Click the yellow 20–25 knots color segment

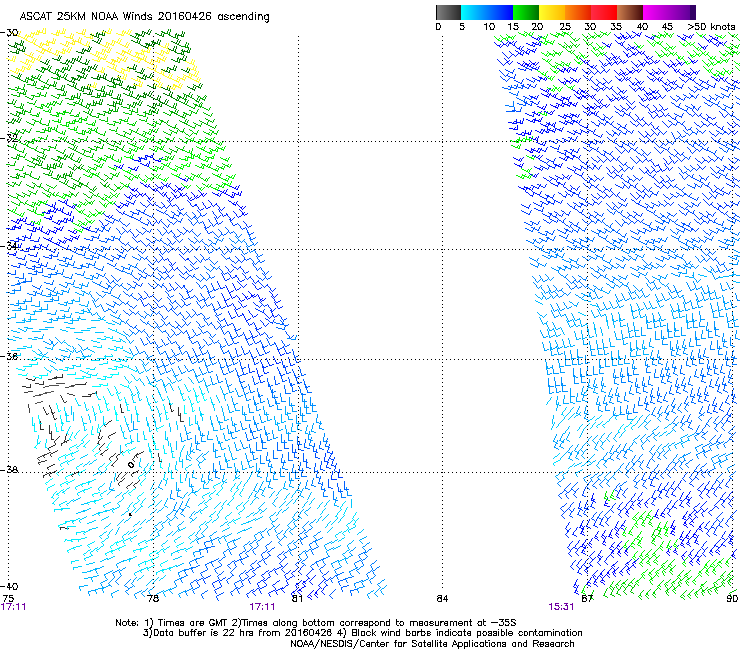[x=552, y=12]
